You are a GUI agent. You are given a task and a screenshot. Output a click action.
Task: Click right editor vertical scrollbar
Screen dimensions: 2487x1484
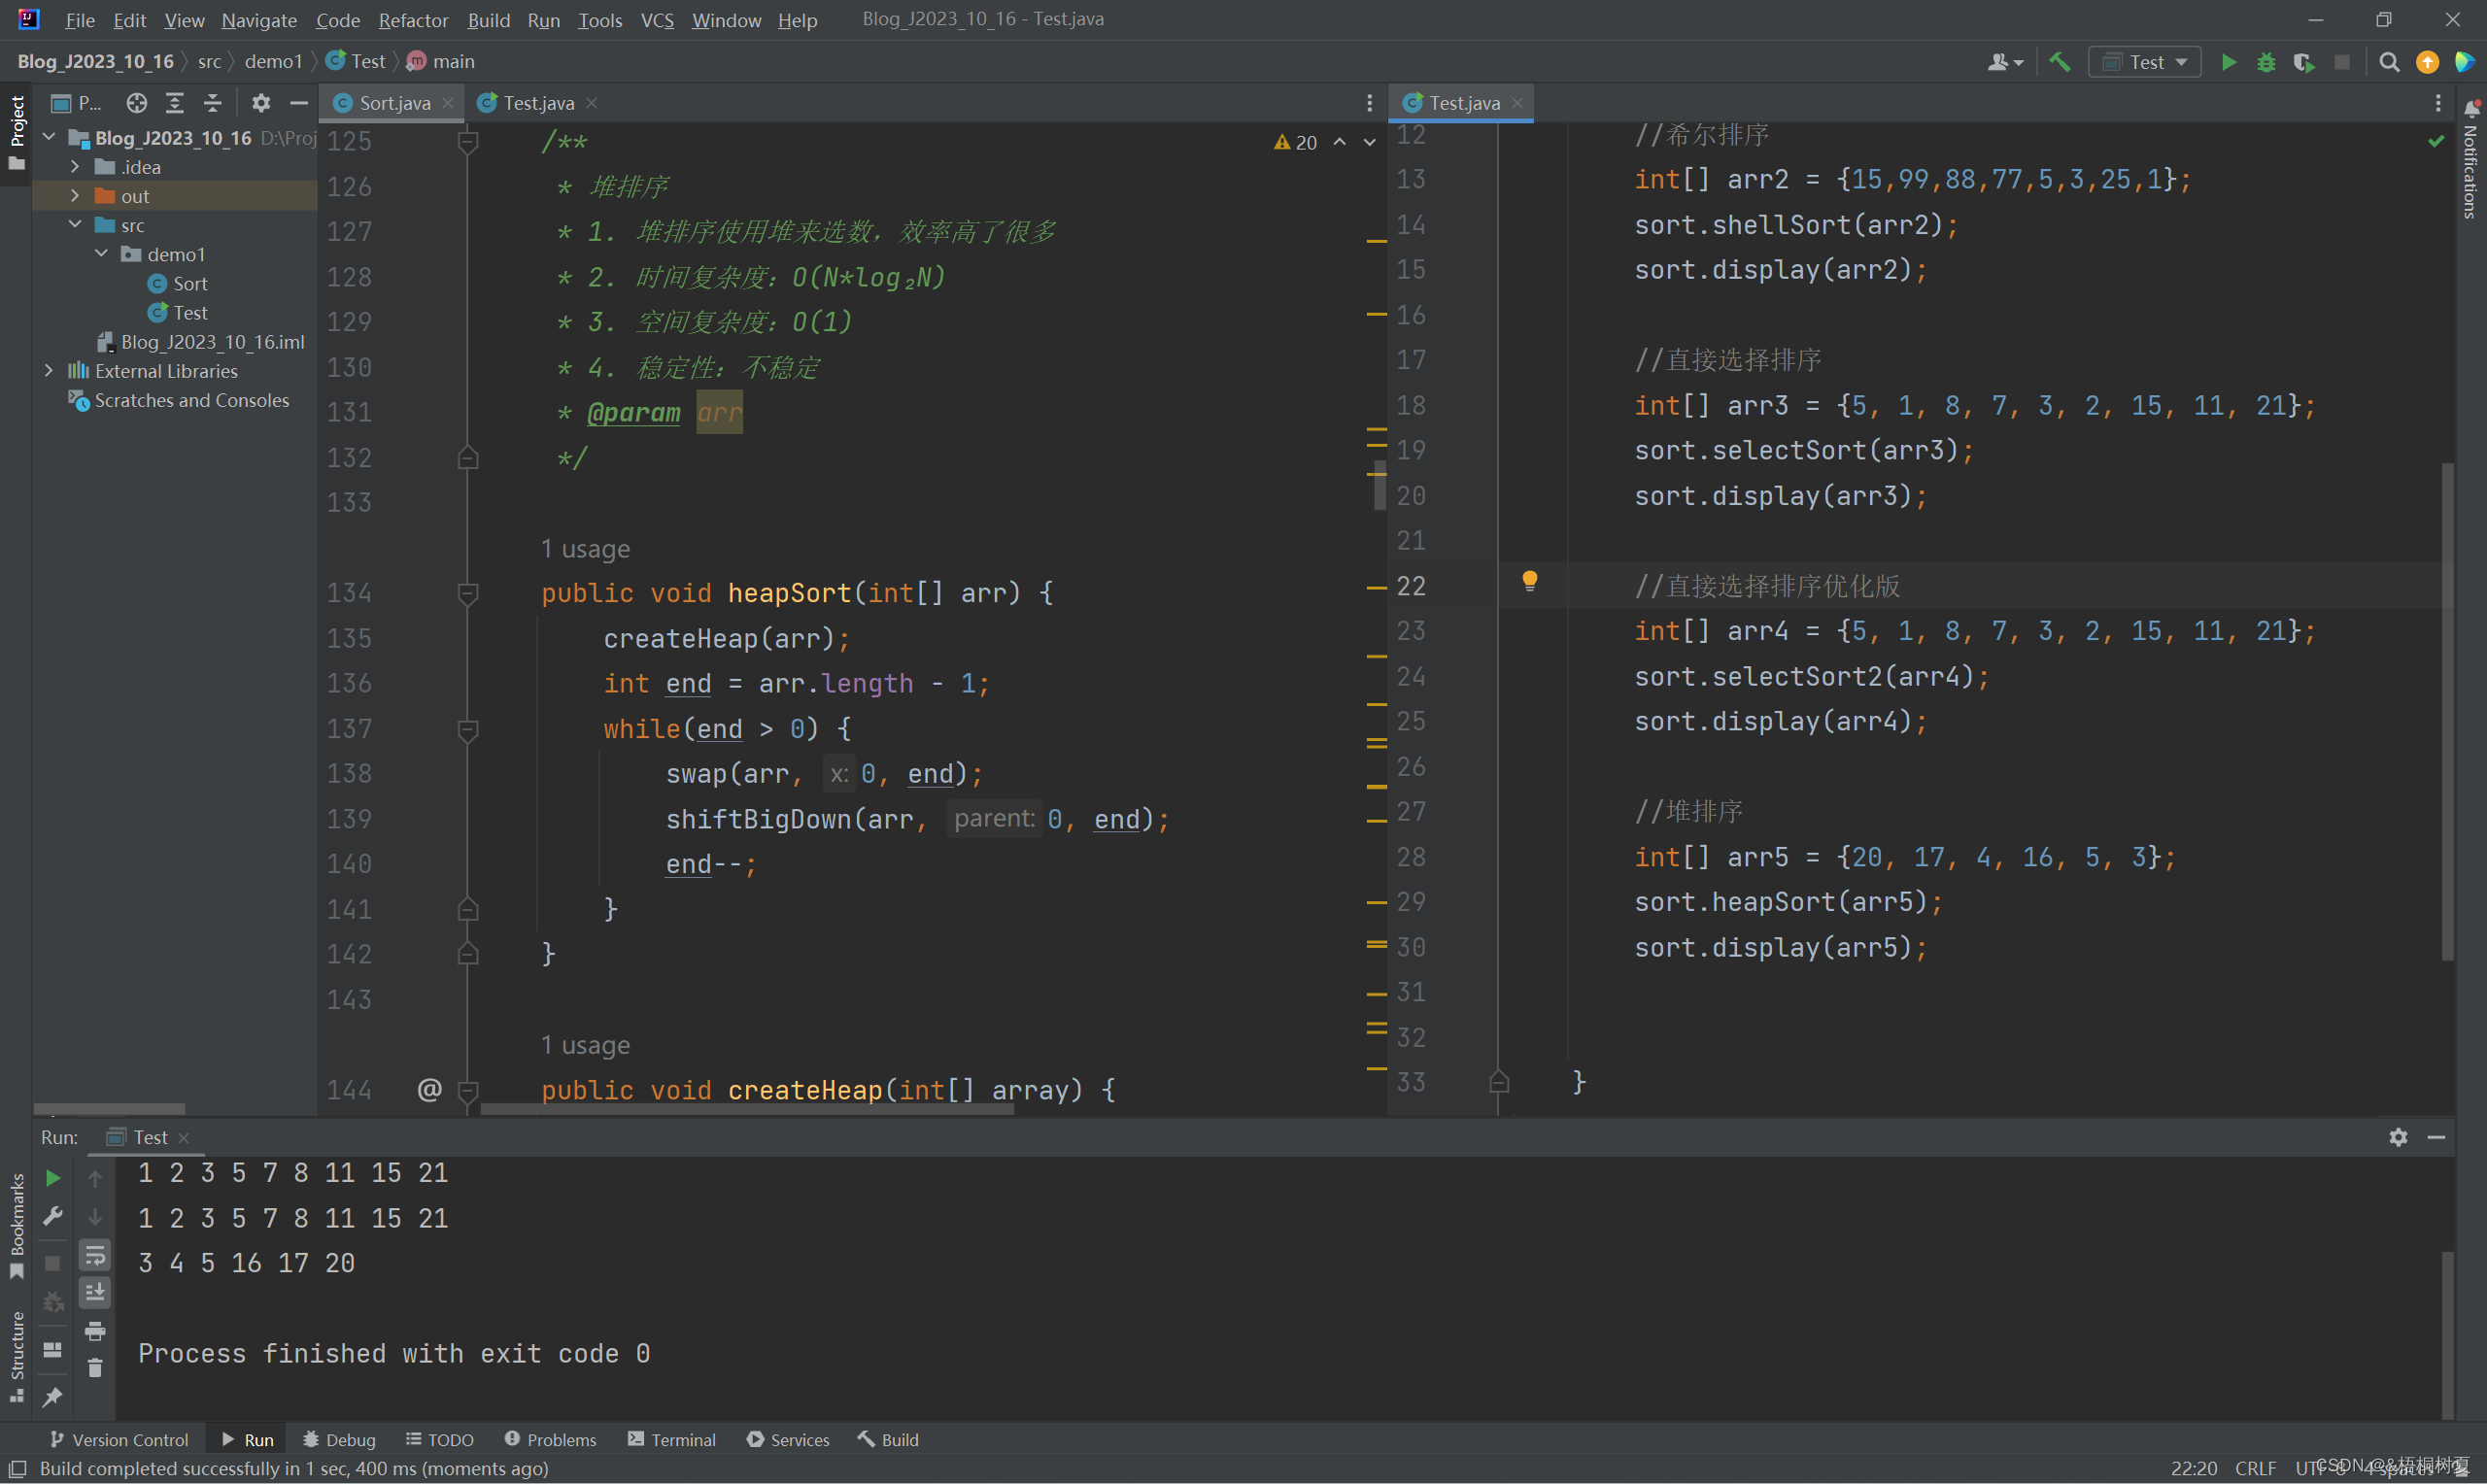(2447, 710)
